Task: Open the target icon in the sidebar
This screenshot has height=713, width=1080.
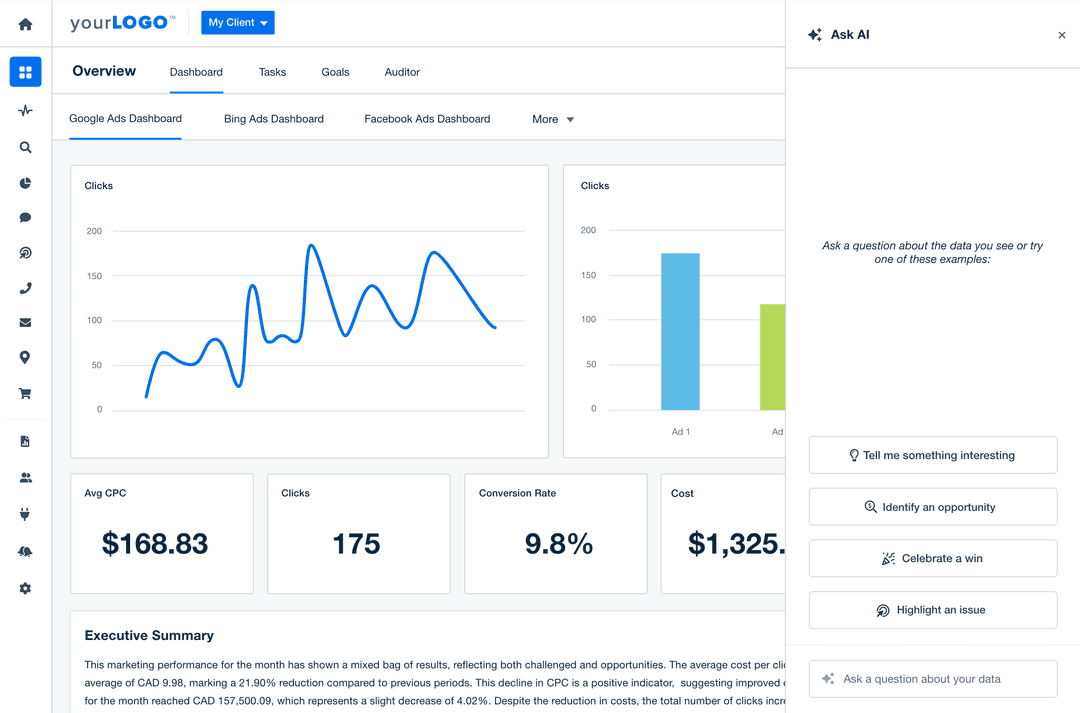Action: [25, 253]
